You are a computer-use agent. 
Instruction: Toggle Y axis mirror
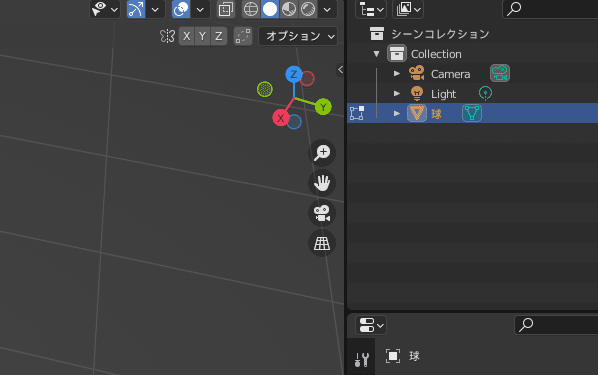pyautogui.click(x=203, y=36)
